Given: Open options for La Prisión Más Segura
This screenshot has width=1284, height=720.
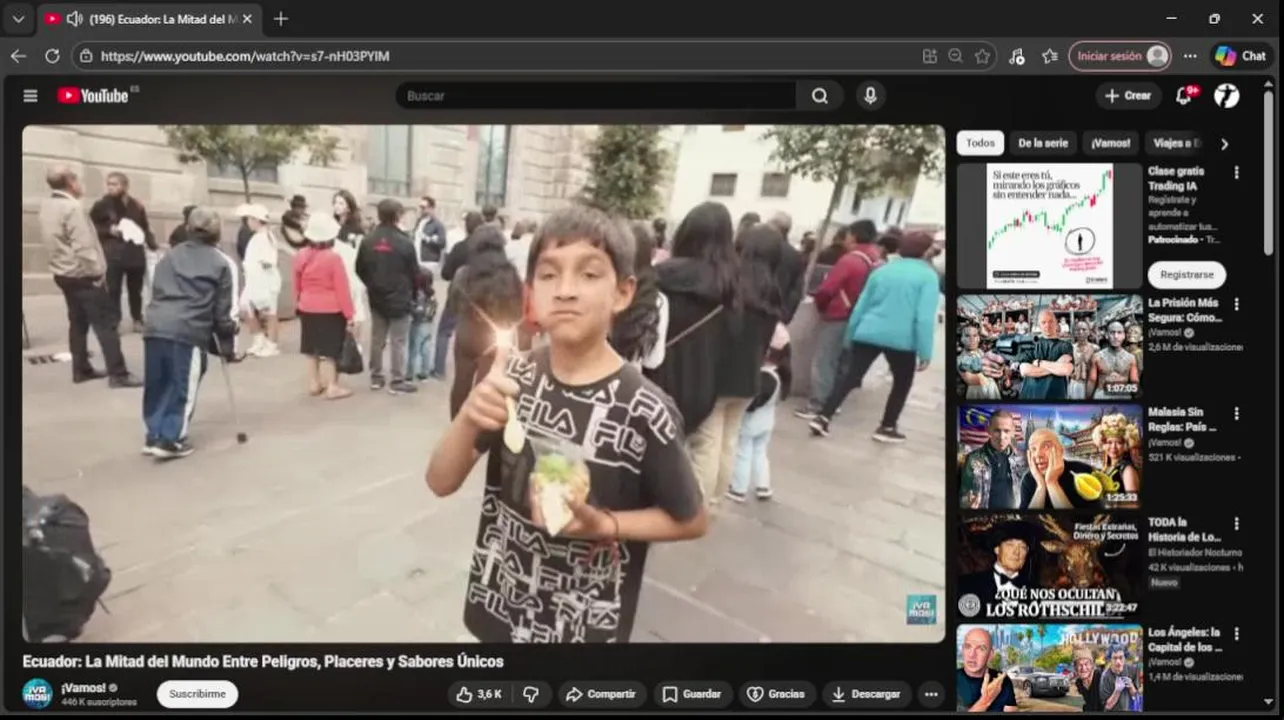Looking at the screenshot, I should [x=1237, y=304].
